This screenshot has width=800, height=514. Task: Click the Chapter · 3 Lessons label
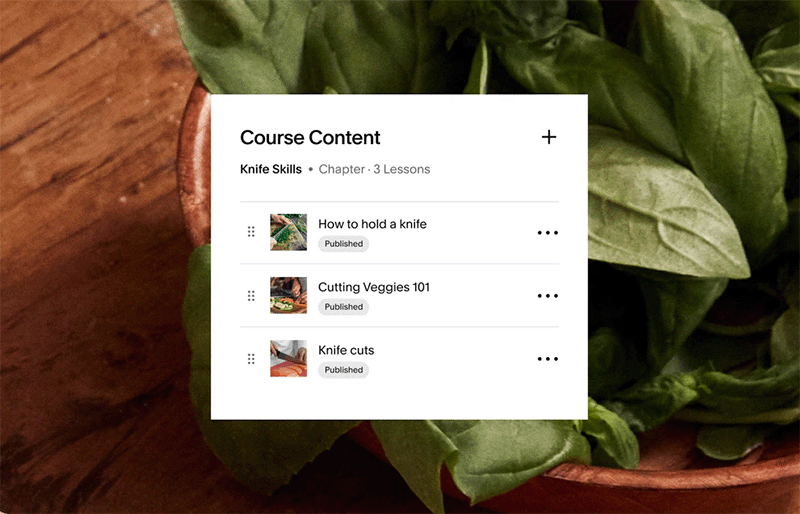(374, 169)
